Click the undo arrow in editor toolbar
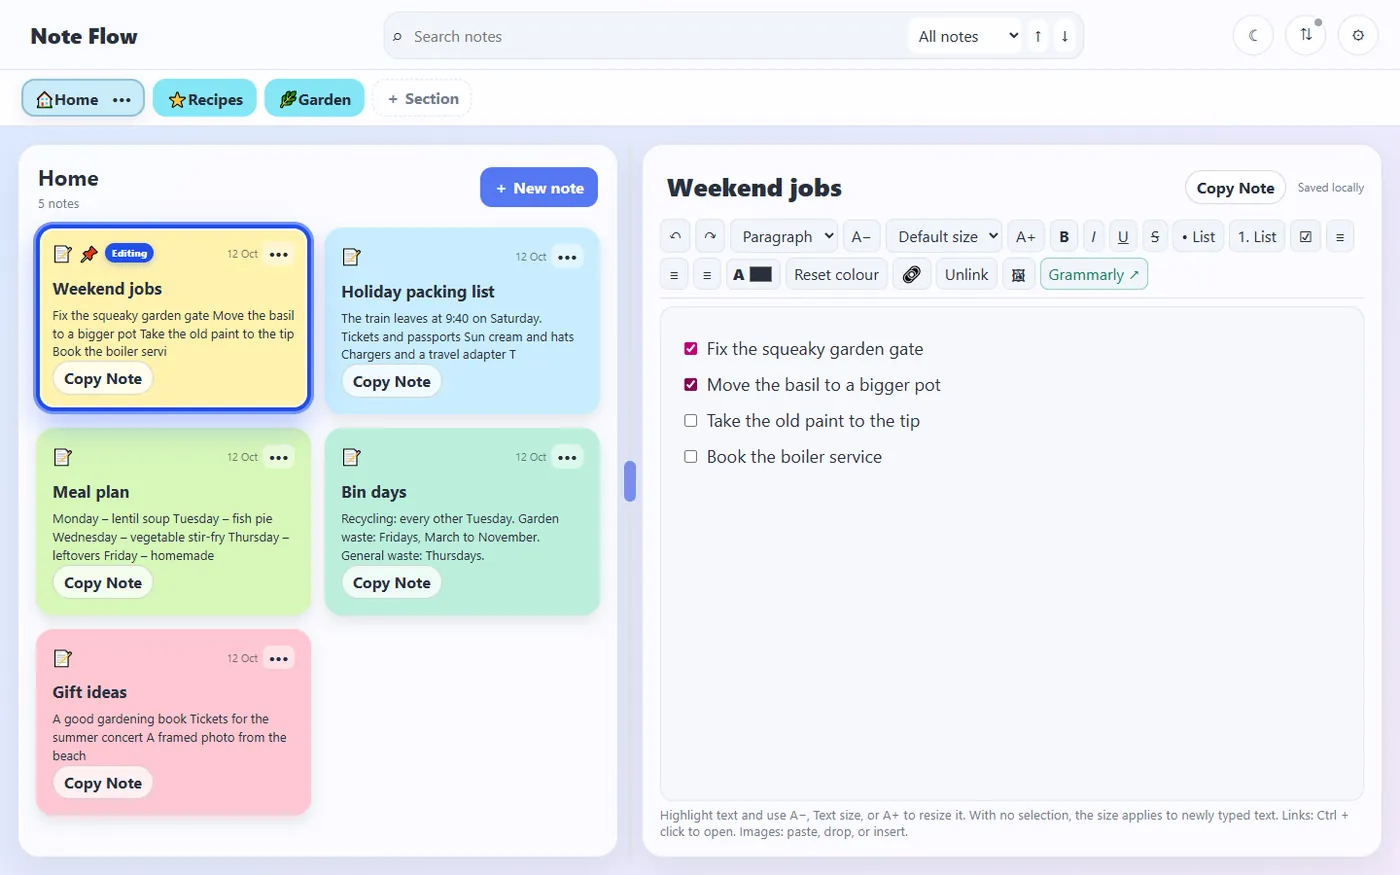This screenshot has height=875, width=1400. (675, 236)
